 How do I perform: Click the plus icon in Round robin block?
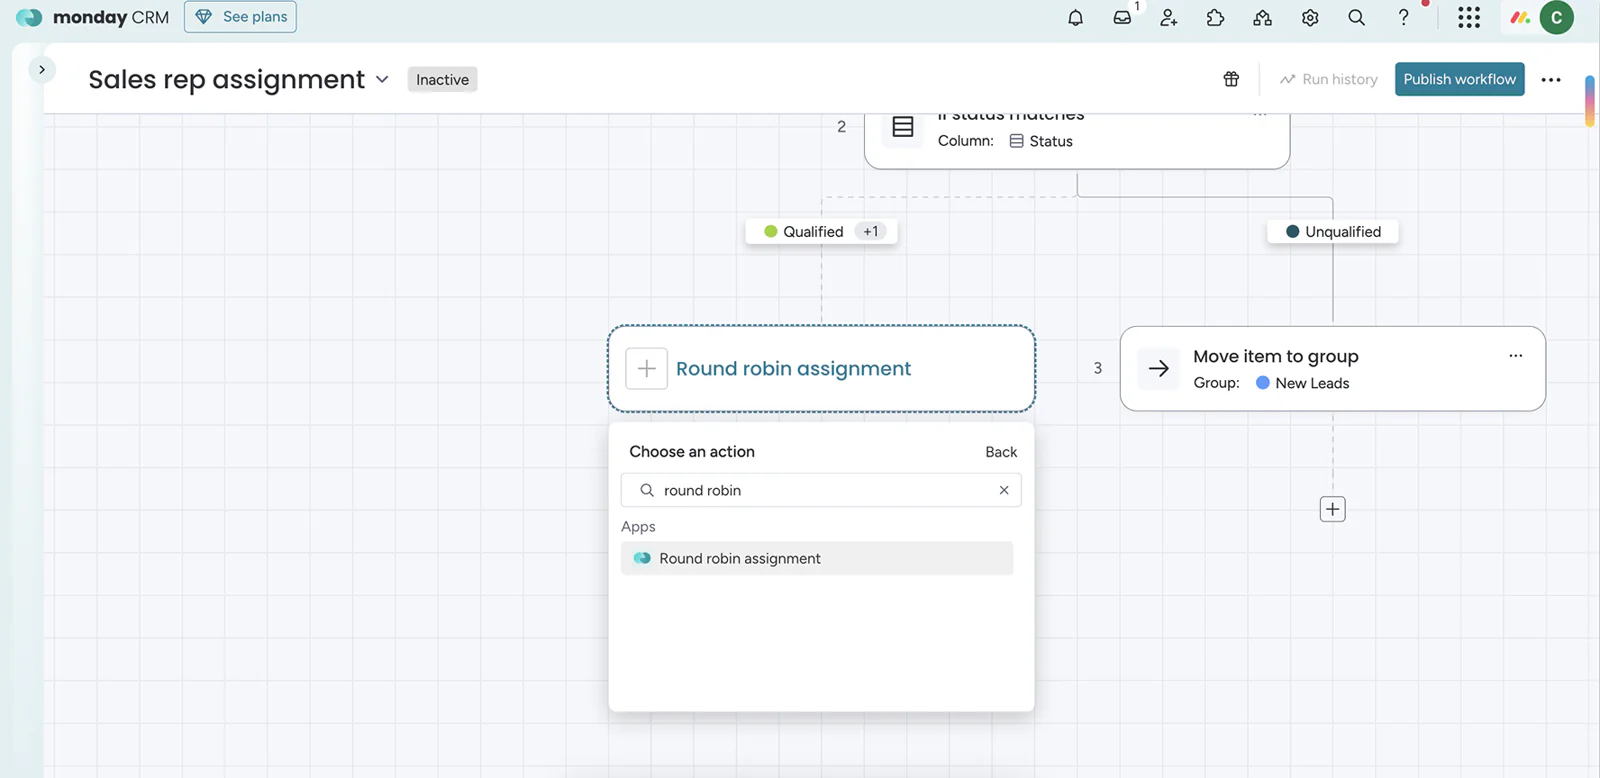tap(646, 369)
